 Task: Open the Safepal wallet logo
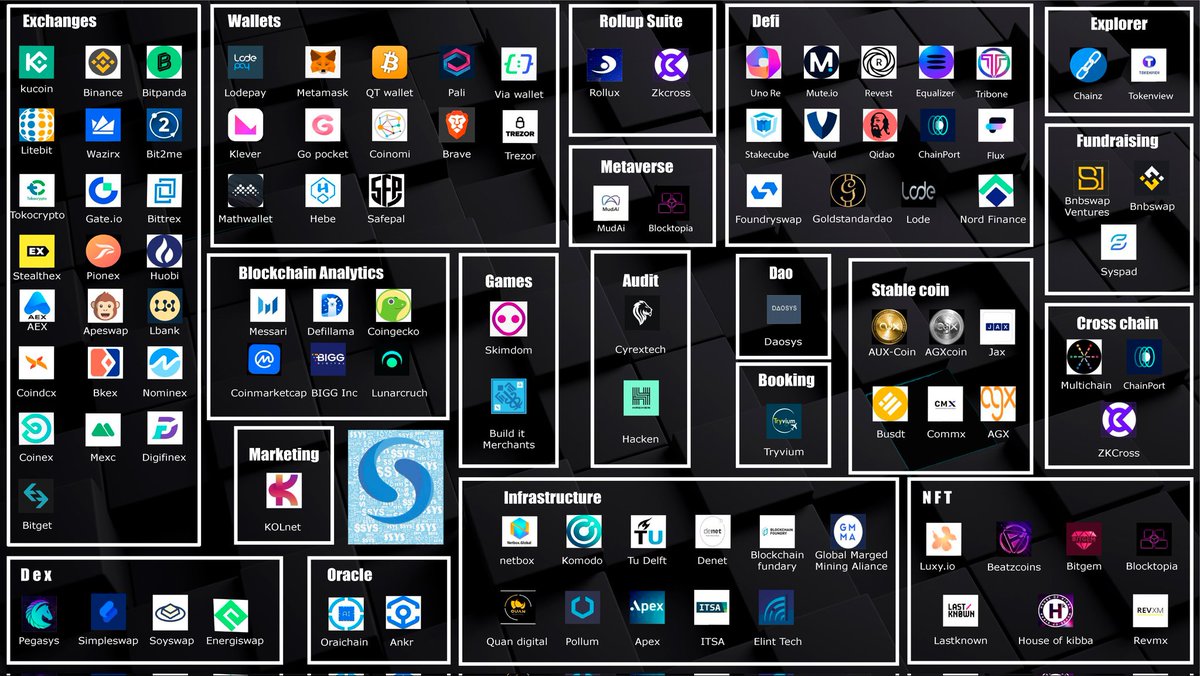(386, 190)
